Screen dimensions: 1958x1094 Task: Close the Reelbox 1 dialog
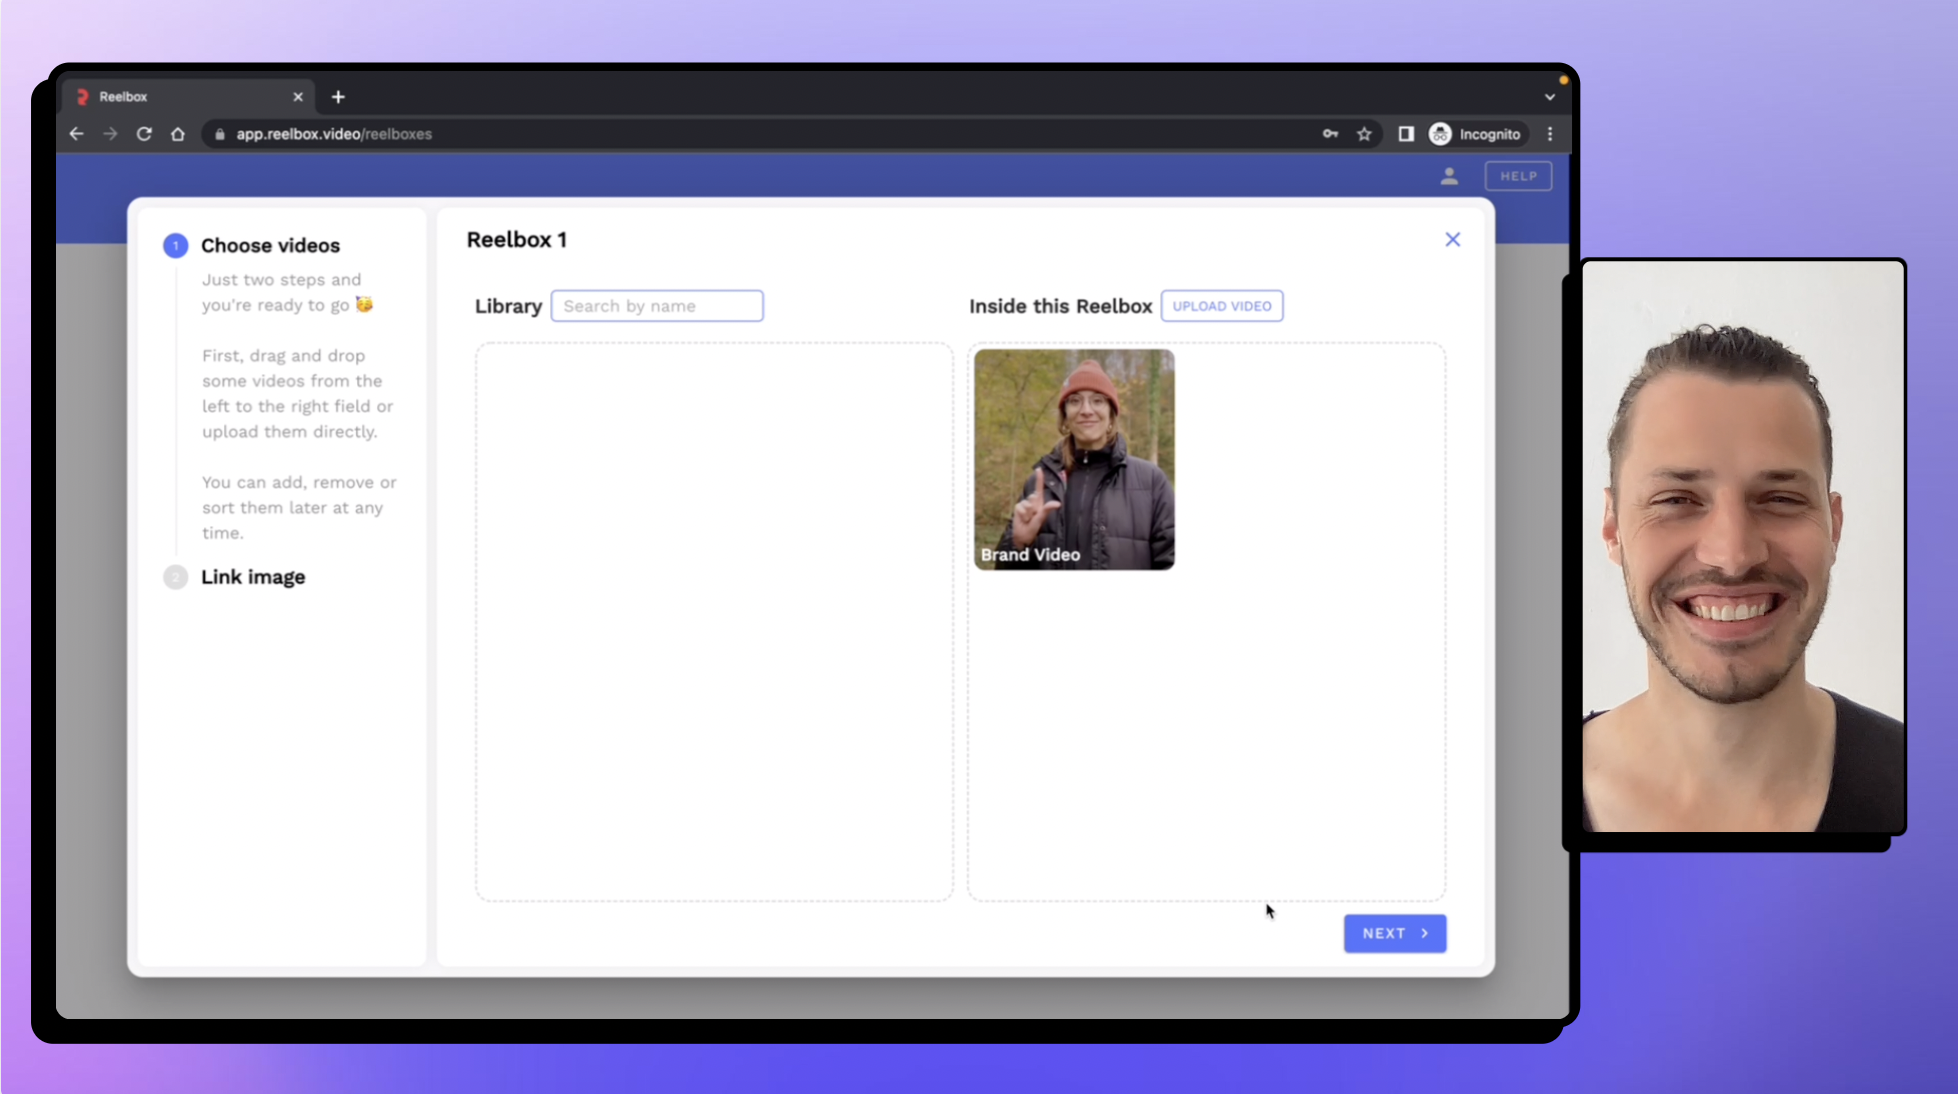coord(1452,240)
